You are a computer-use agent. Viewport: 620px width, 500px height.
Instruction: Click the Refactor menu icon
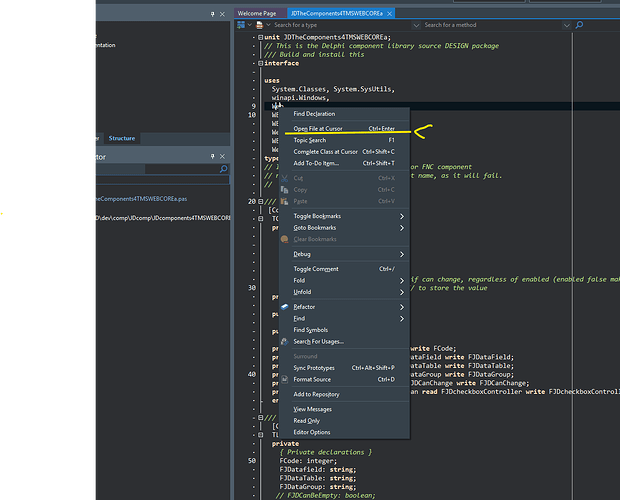tap(285, 307)
